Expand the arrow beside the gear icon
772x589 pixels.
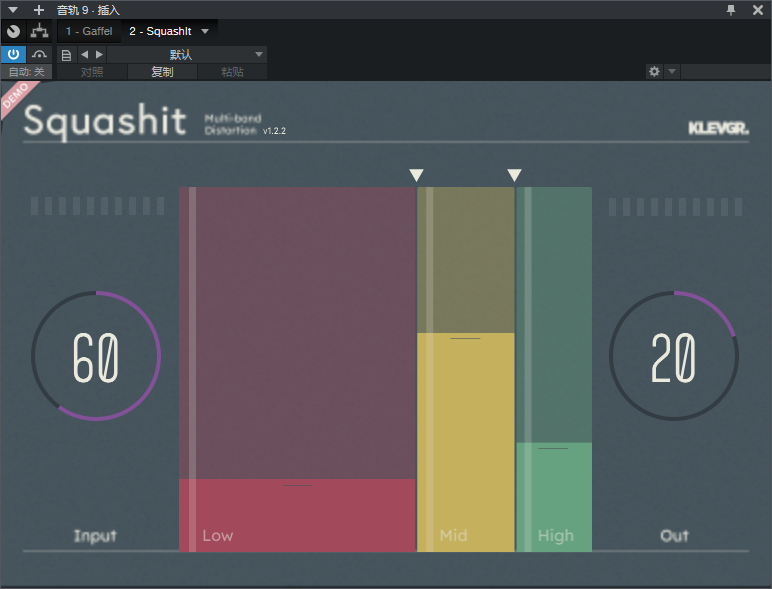coord(672,71)
